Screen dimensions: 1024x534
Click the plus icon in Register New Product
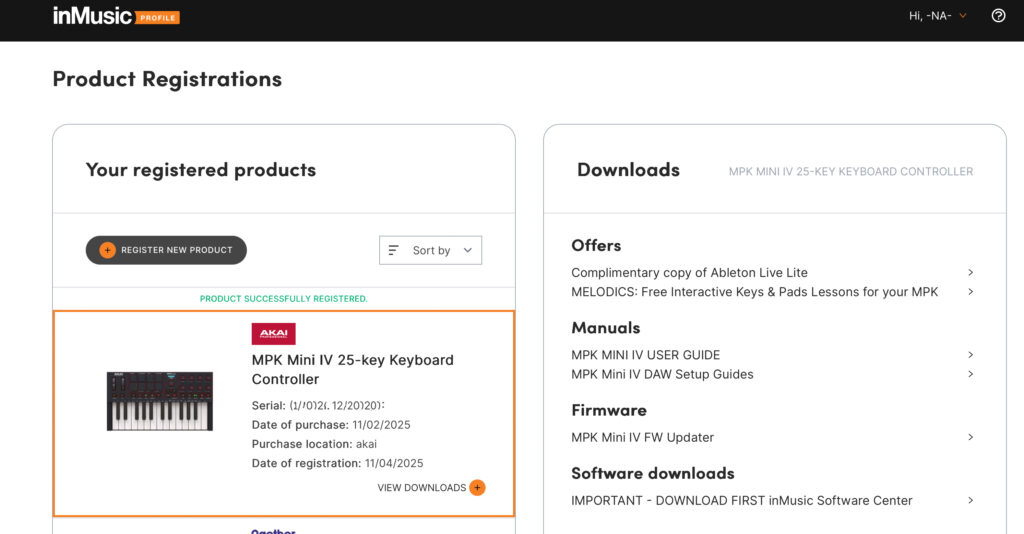coord(107,250)
